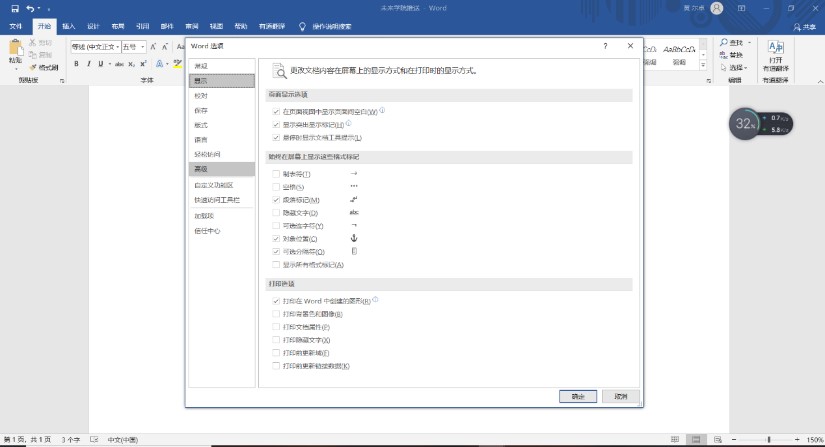Viewport: 825px width, 447px height.
Task: Increase font size with larger A
Action: (x=153, y=47)
